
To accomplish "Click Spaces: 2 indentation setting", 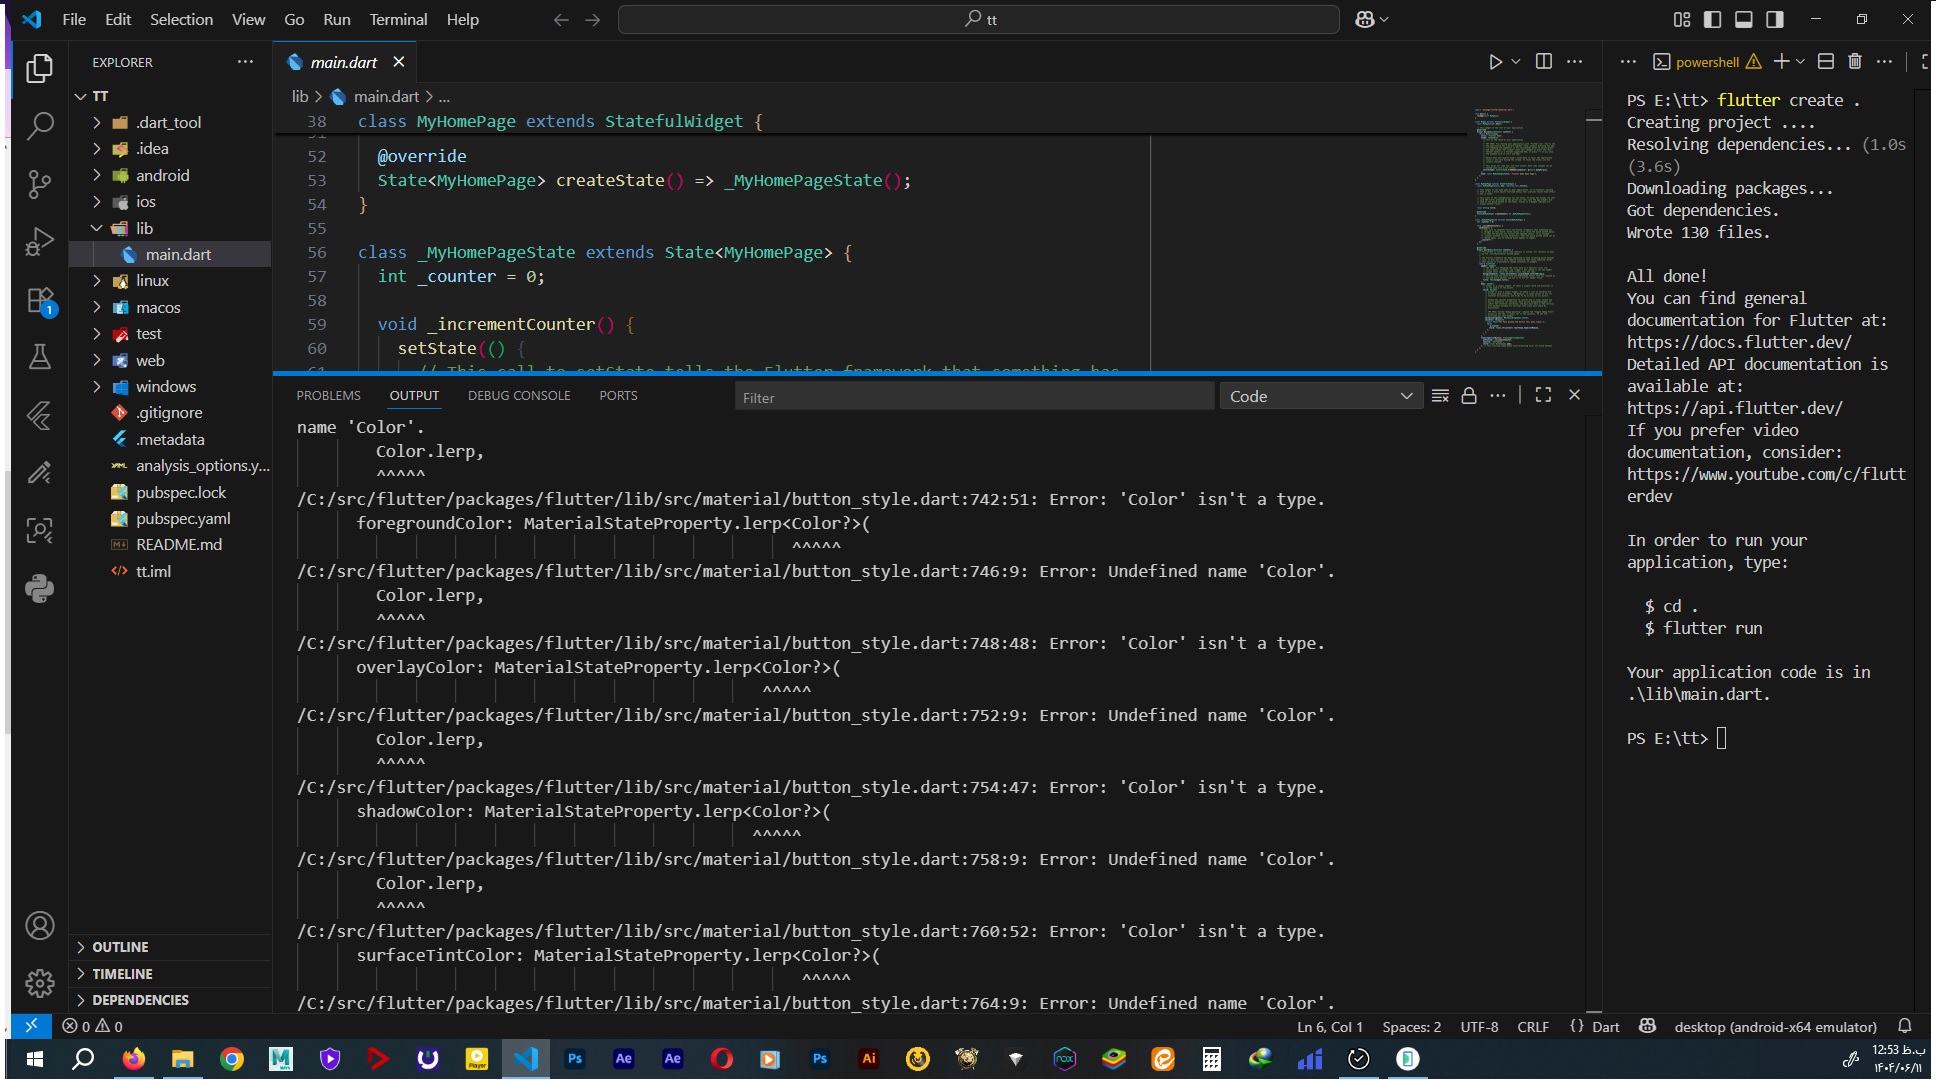I will click(x=1412, y=1027).
